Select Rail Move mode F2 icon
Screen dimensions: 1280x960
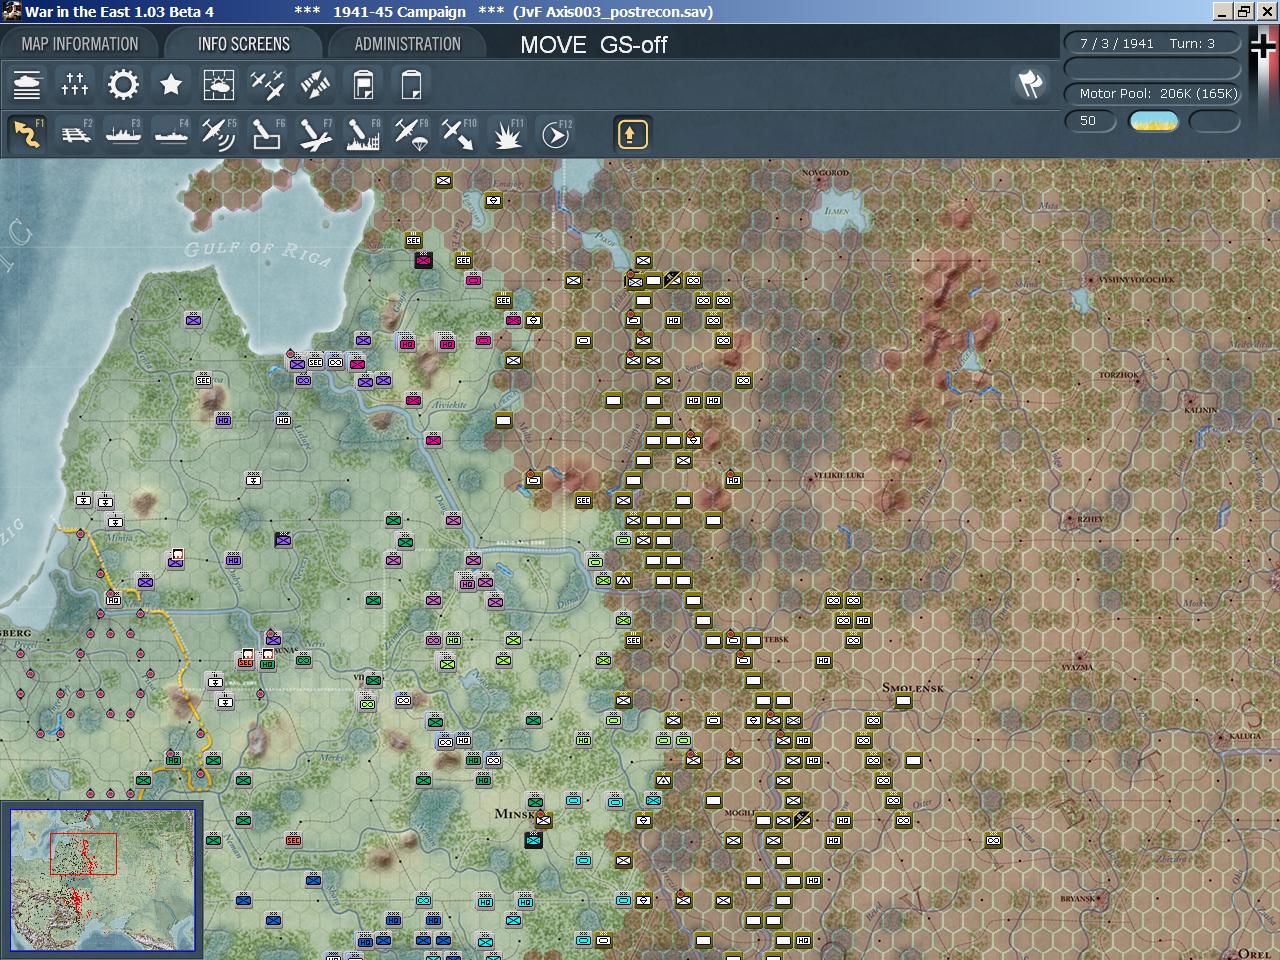[75, 134]
